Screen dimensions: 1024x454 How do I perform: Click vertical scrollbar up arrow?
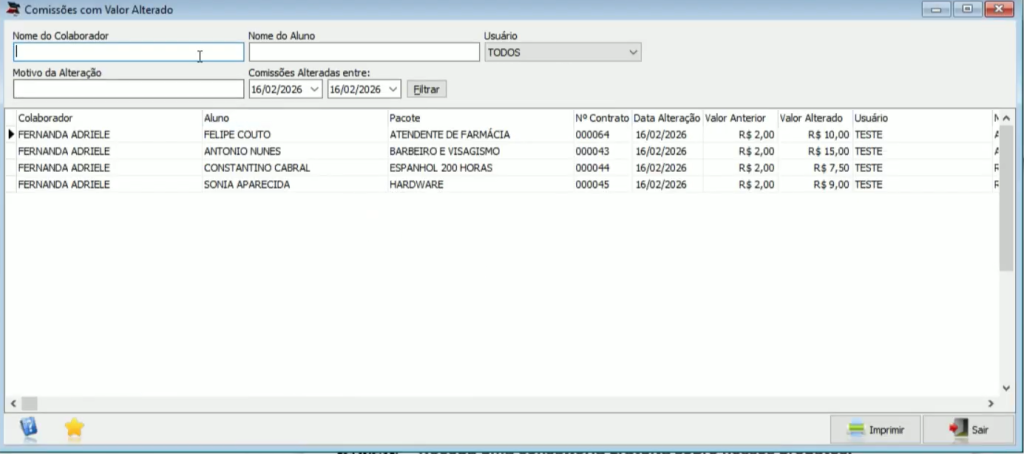click(x=1006, y=118)
